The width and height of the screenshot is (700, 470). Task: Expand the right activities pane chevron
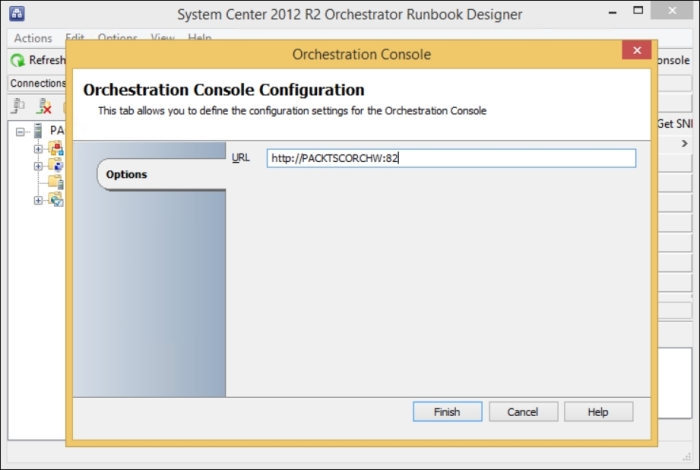(x=684, y=144)
